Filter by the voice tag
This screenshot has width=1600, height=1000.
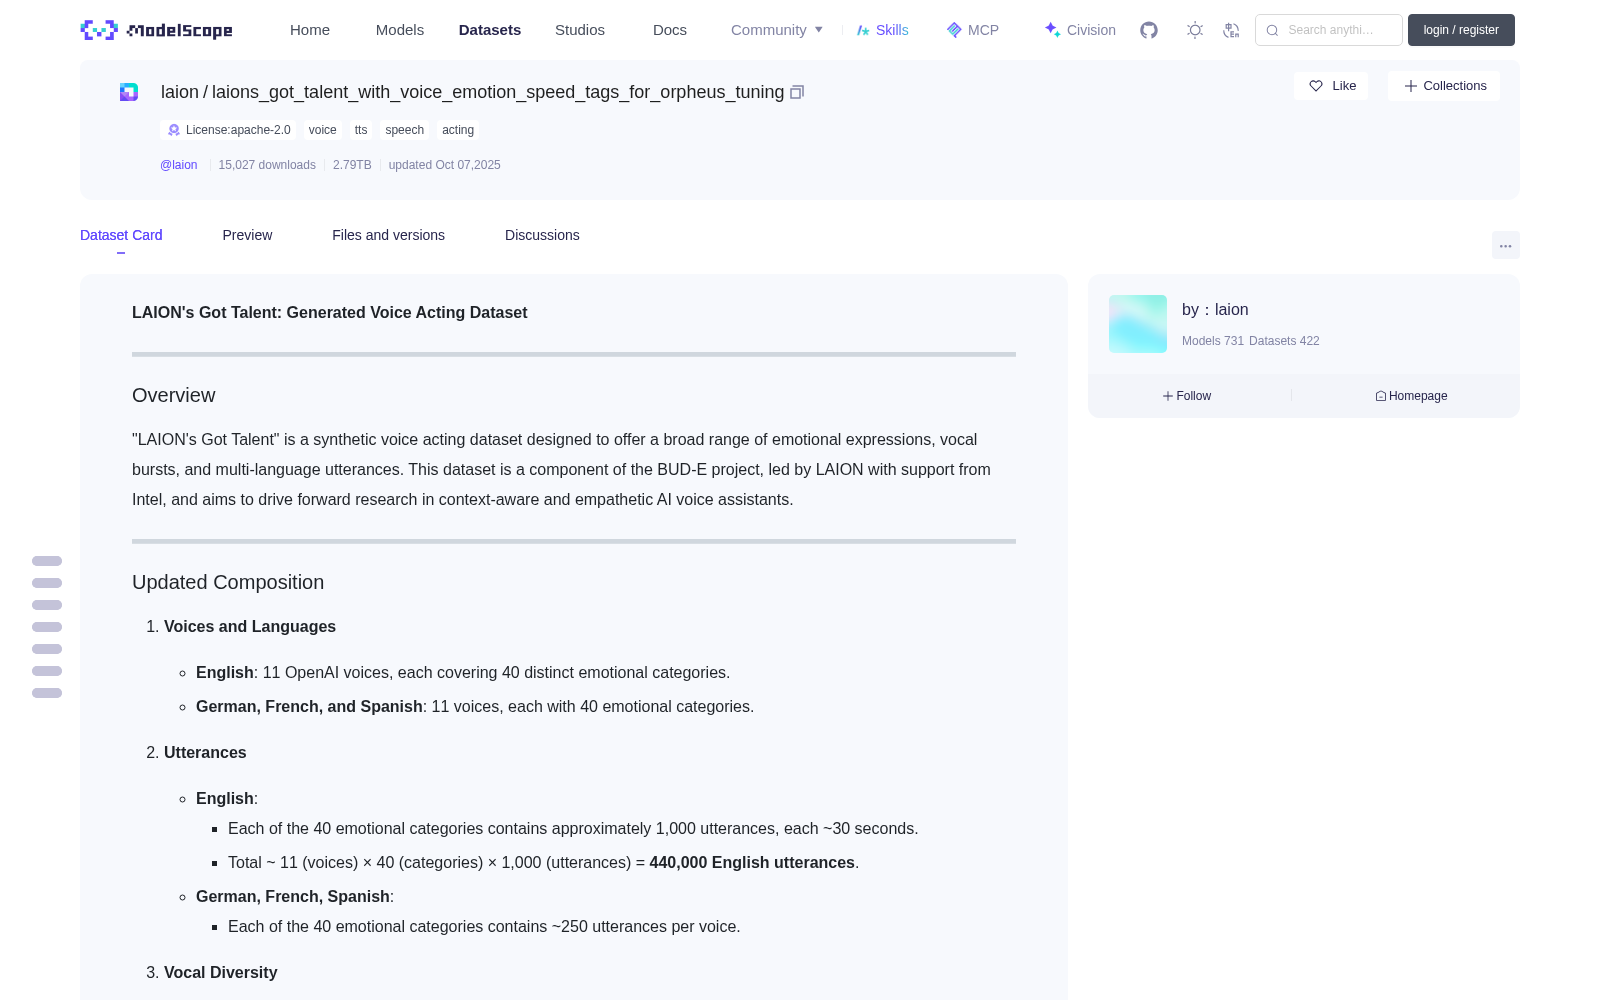322,130
